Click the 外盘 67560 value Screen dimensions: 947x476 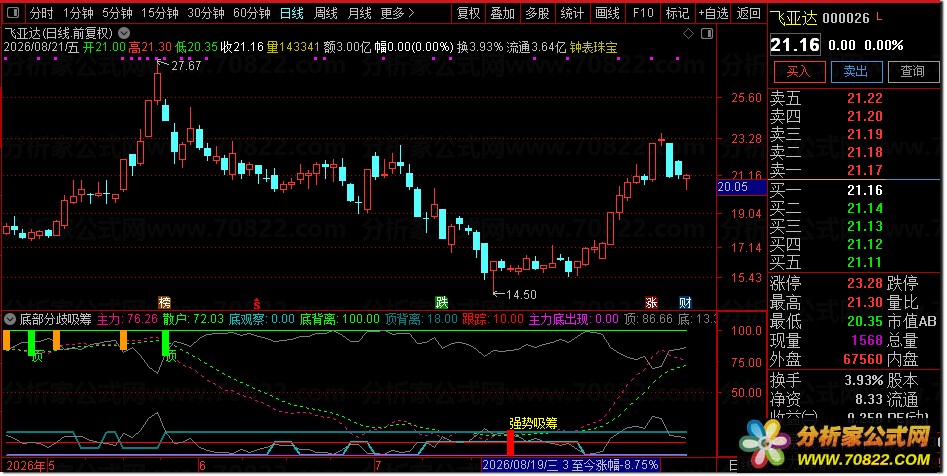pyautogui.click(x=862, y=359)
